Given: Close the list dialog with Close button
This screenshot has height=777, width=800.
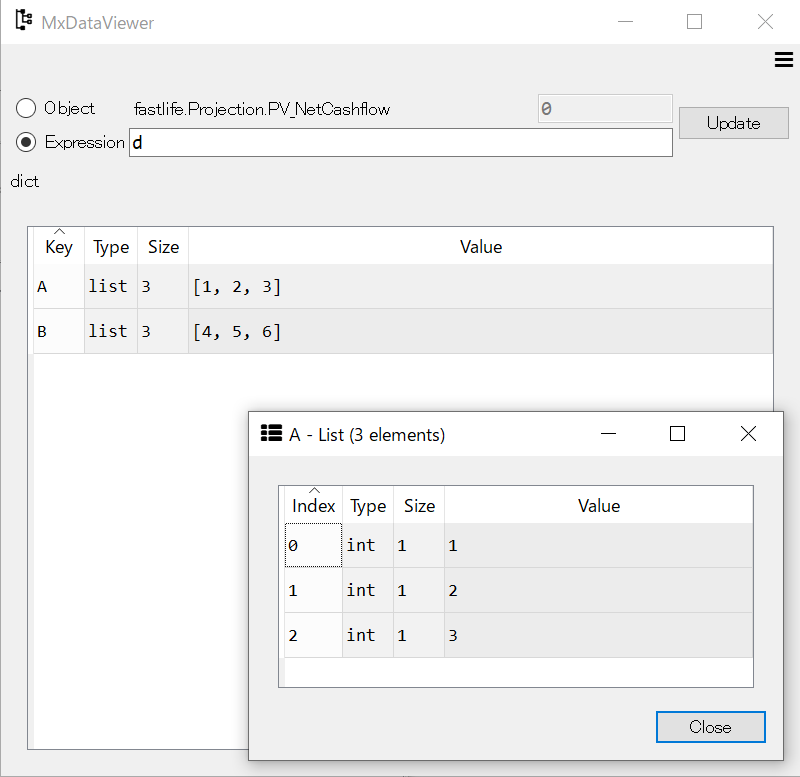Looking at the screenshot, I should 710,727.
